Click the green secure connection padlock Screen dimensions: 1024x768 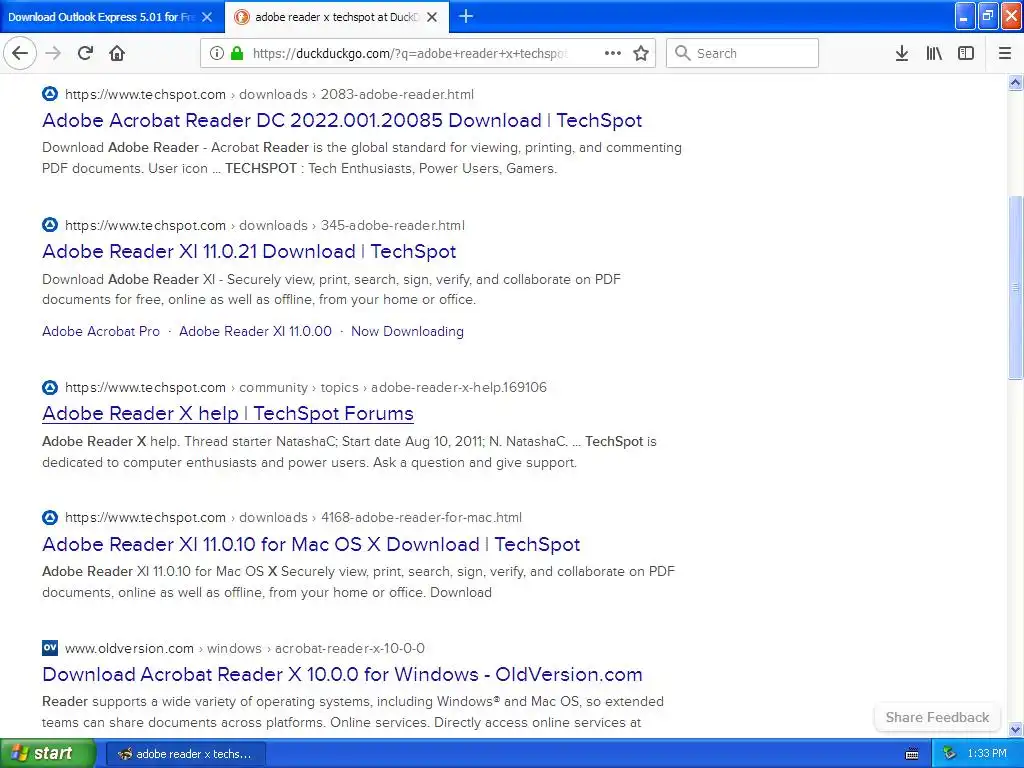[x=237, y=53]
